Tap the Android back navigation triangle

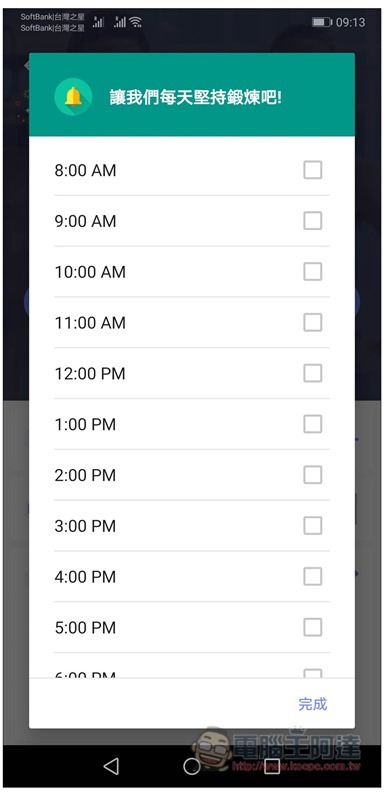coord(111,766)
